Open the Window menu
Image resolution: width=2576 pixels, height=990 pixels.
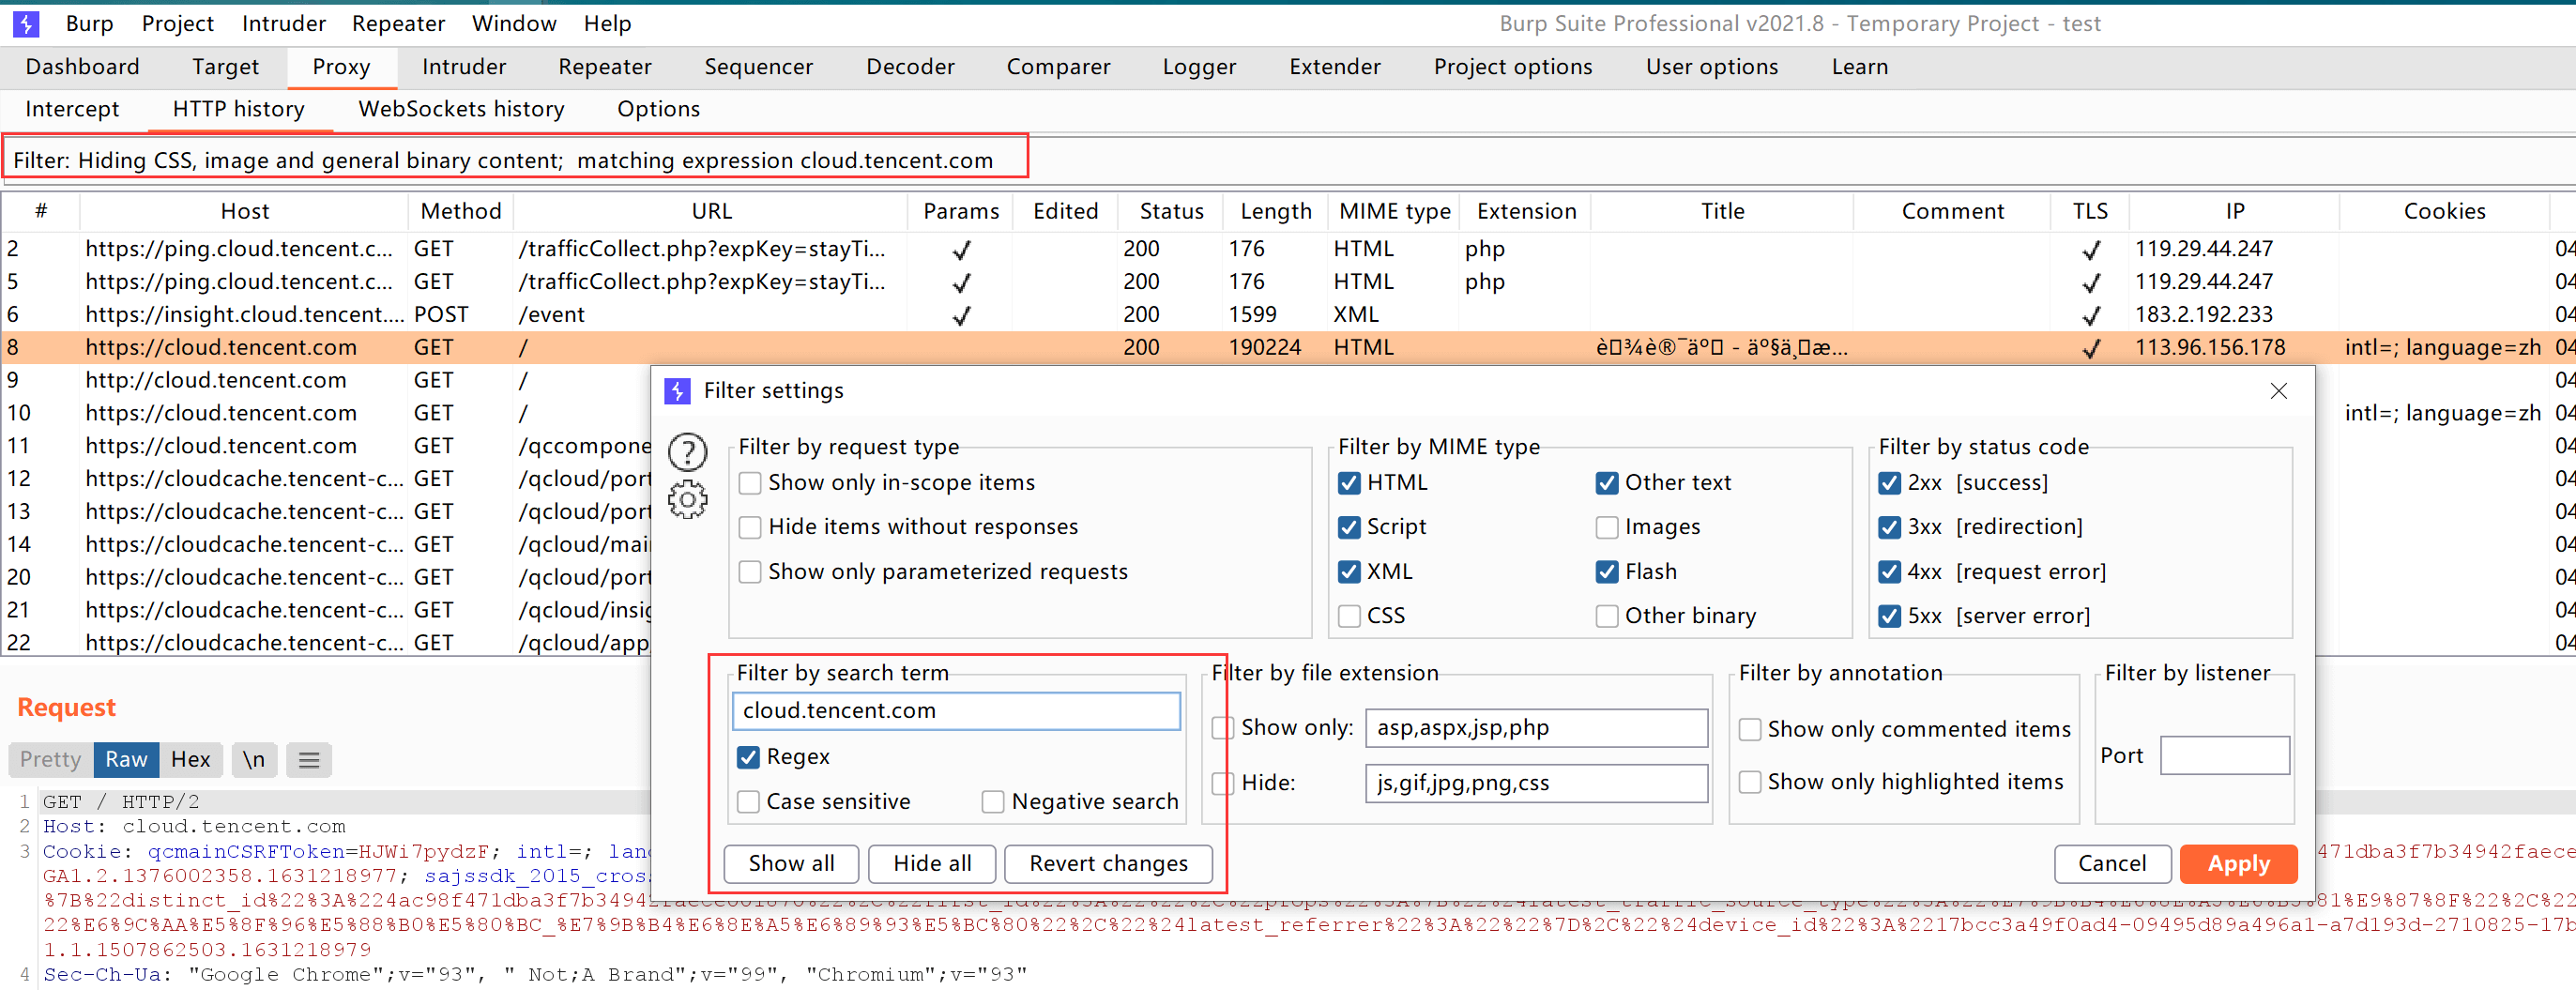tap(514, 23)
